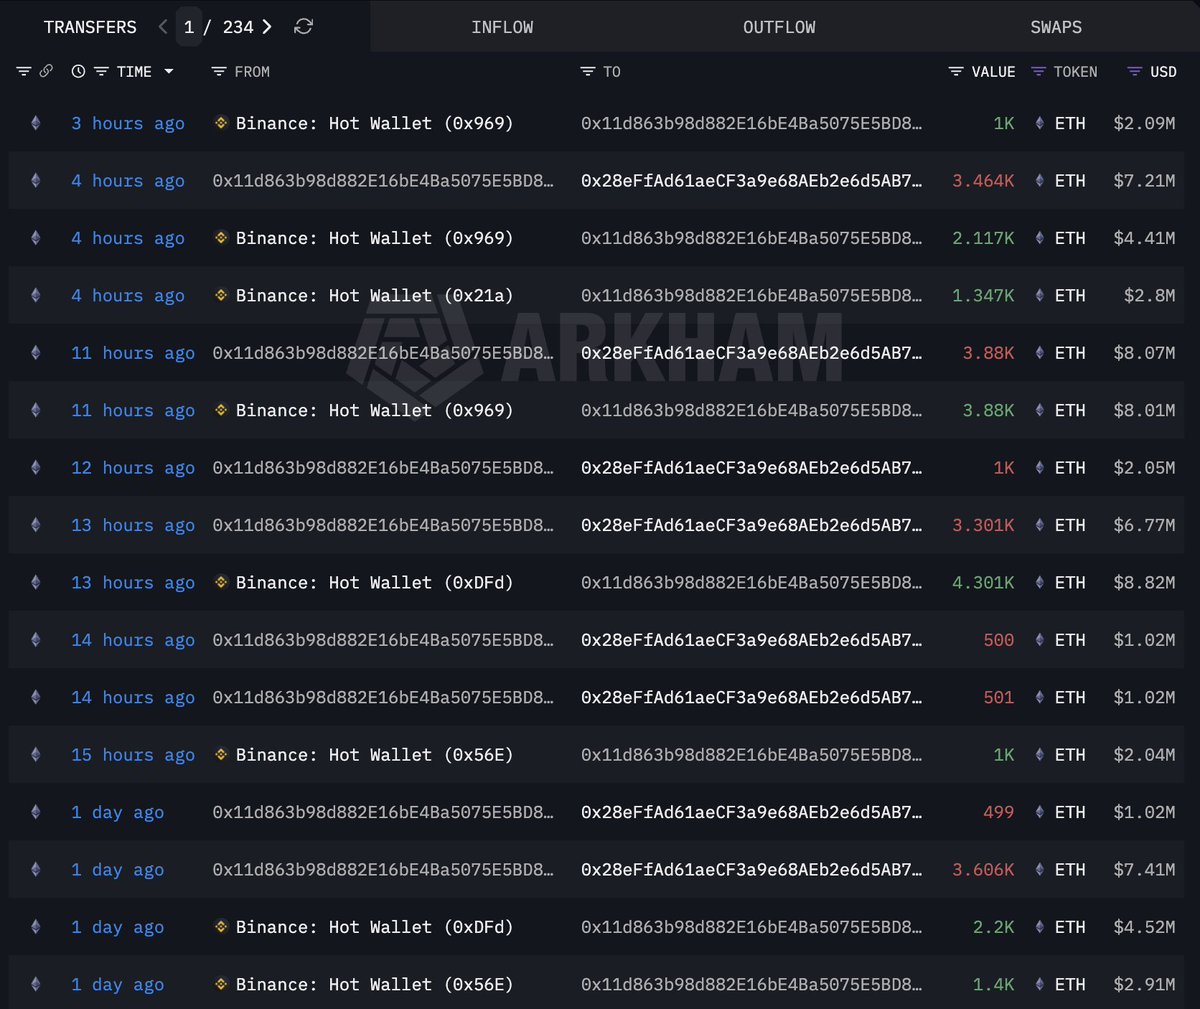Screen dimensions: 1200x1009
Task: Click ETH token icon in $6.77M row
Action: pyautogui.click(x=1040, y=525)
